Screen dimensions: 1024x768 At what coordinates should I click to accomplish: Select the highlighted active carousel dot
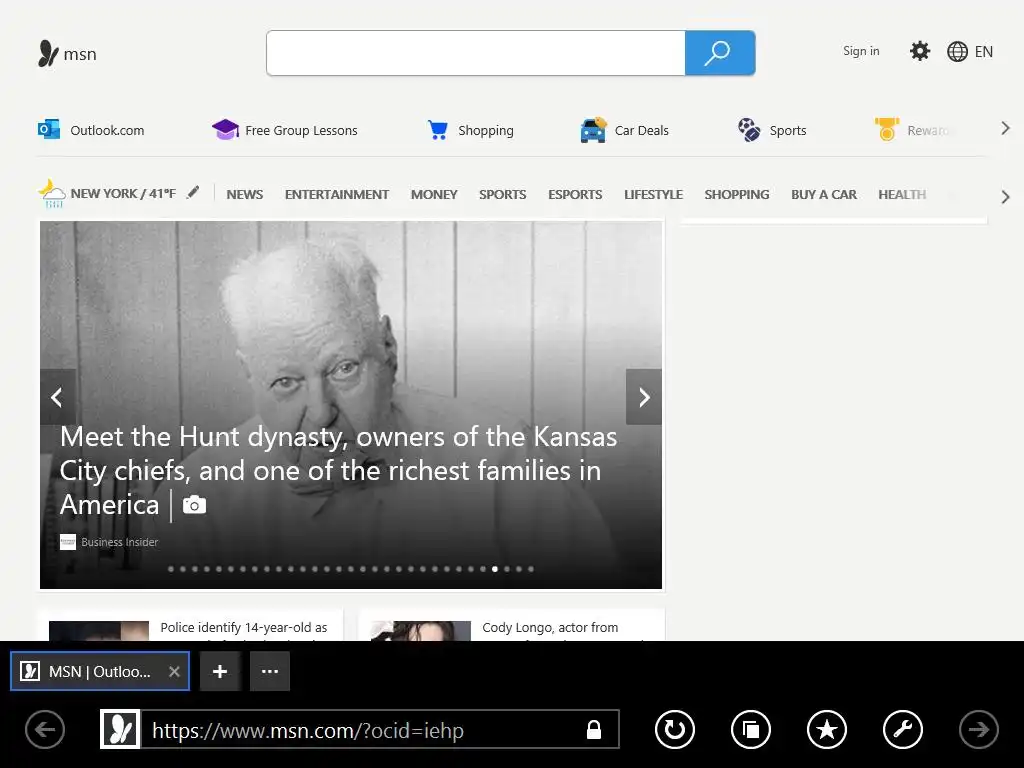pyautogui.click(x=495, y=569)
